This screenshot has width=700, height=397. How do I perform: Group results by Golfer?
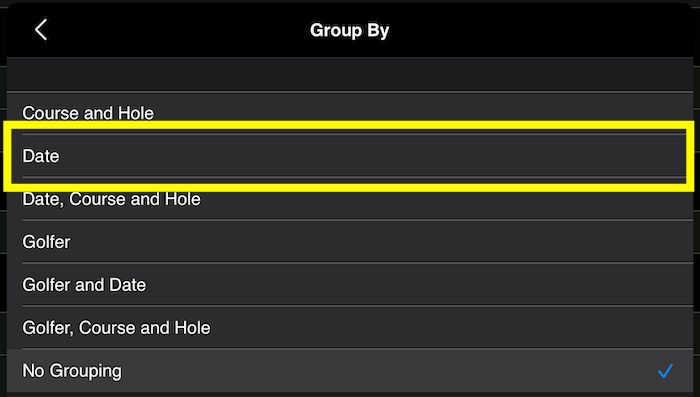coord(350,242)
